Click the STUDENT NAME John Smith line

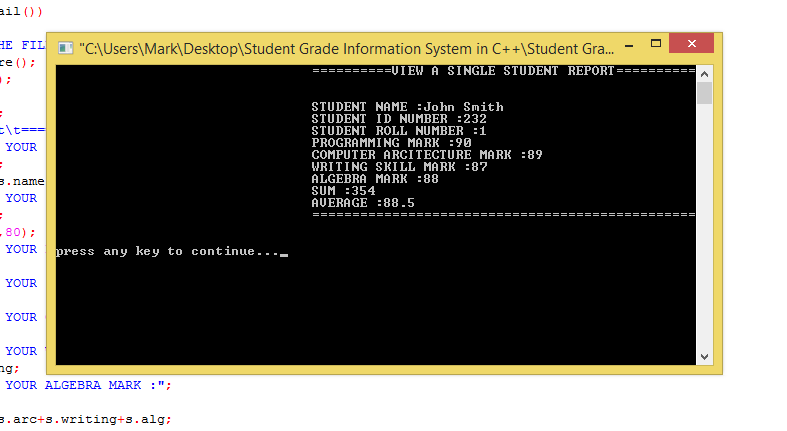[407, 107]
